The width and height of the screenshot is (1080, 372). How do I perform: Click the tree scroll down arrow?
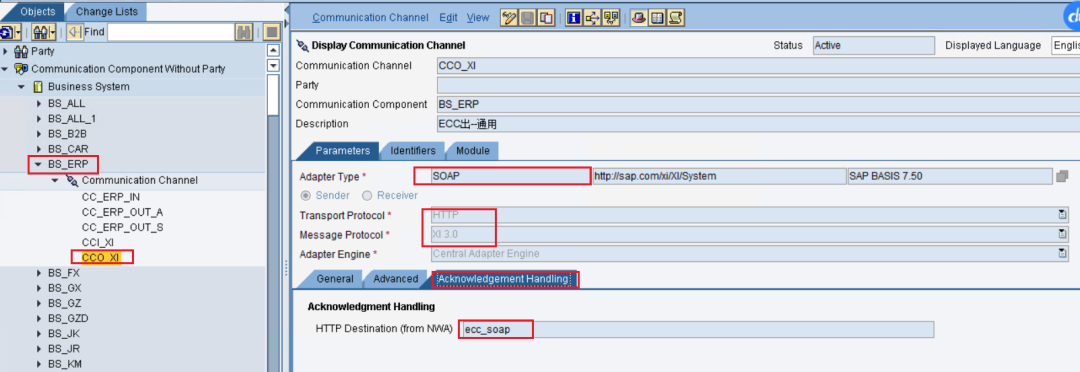pos(273,65)
